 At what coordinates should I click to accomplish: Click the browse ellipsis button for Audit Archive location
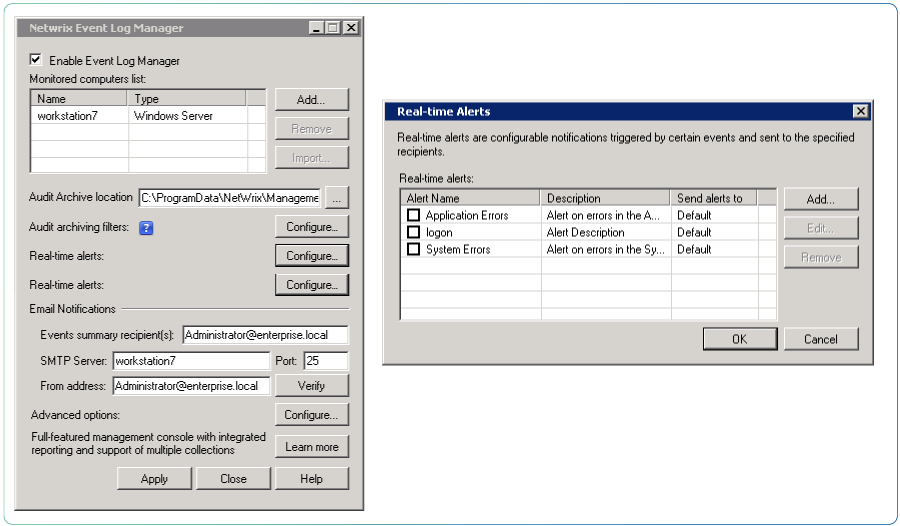(x=337, y=198)
